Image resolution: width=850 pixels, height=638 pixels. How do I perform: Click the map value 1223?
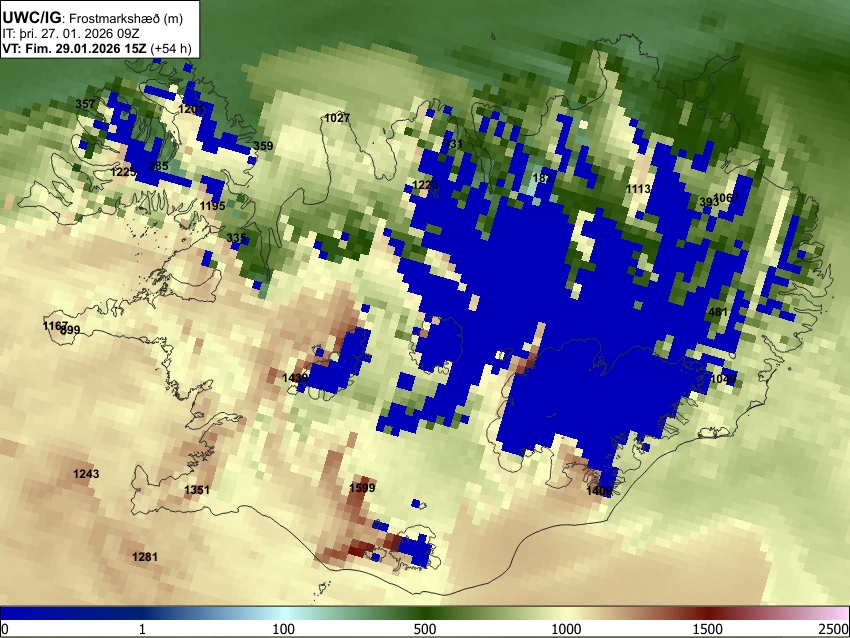click(x=426, y=185)
